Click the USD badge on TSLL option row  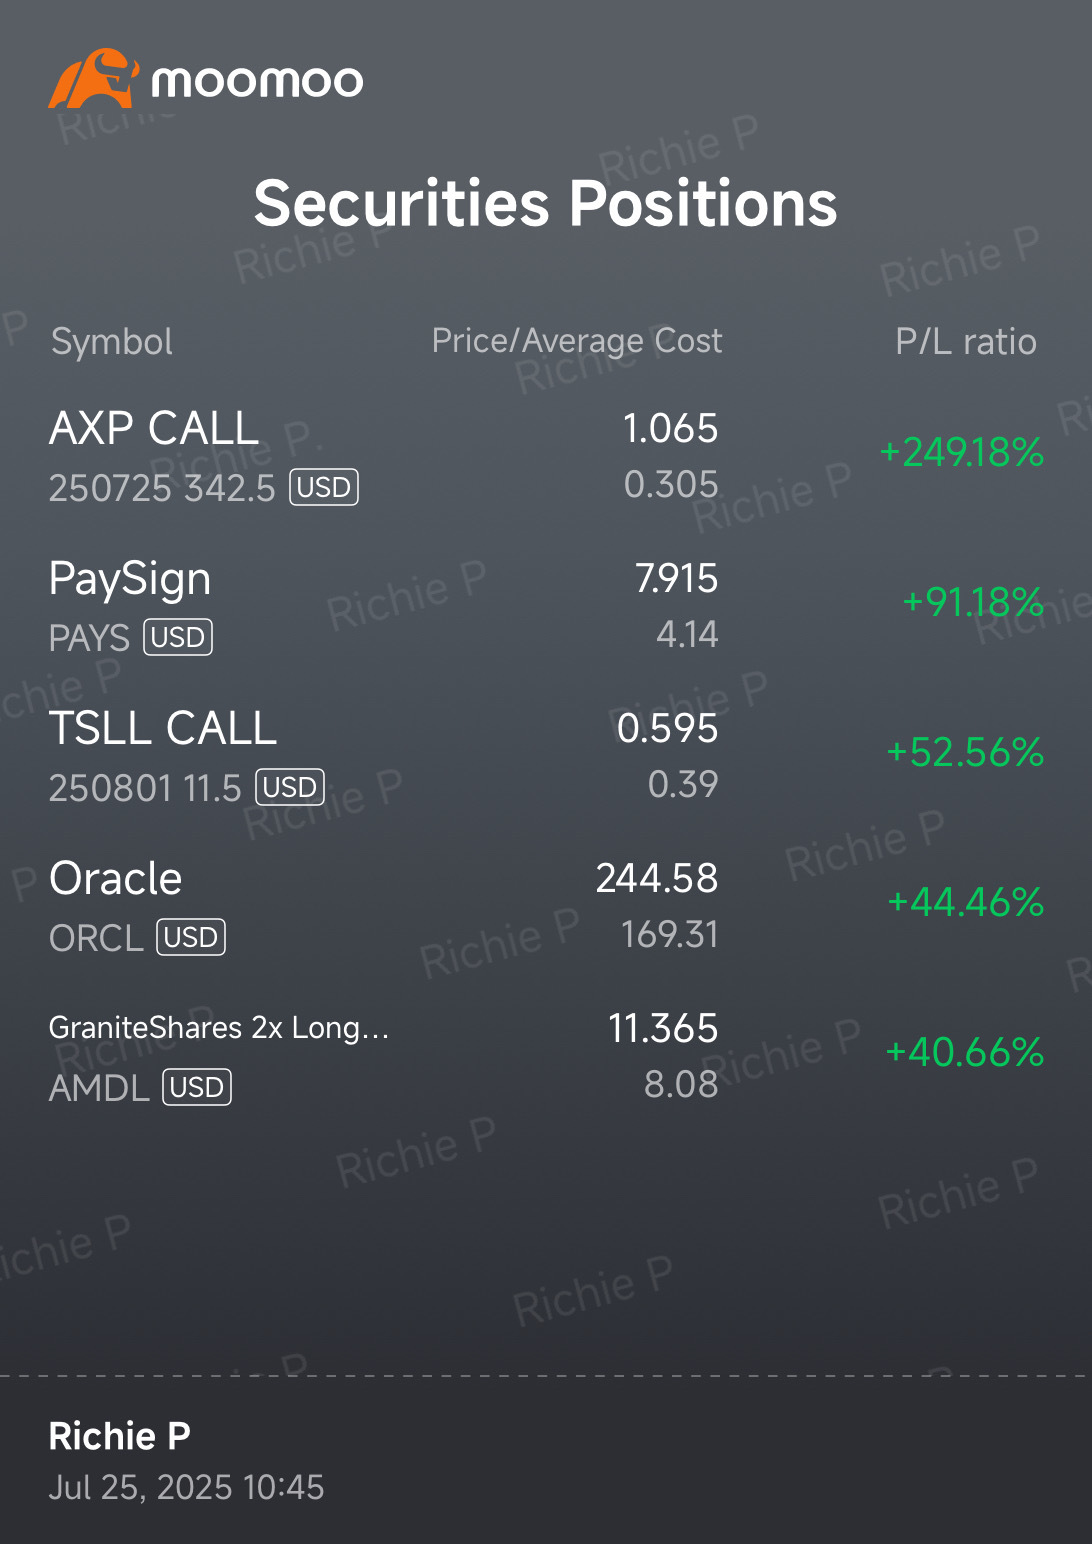(290, 787)
